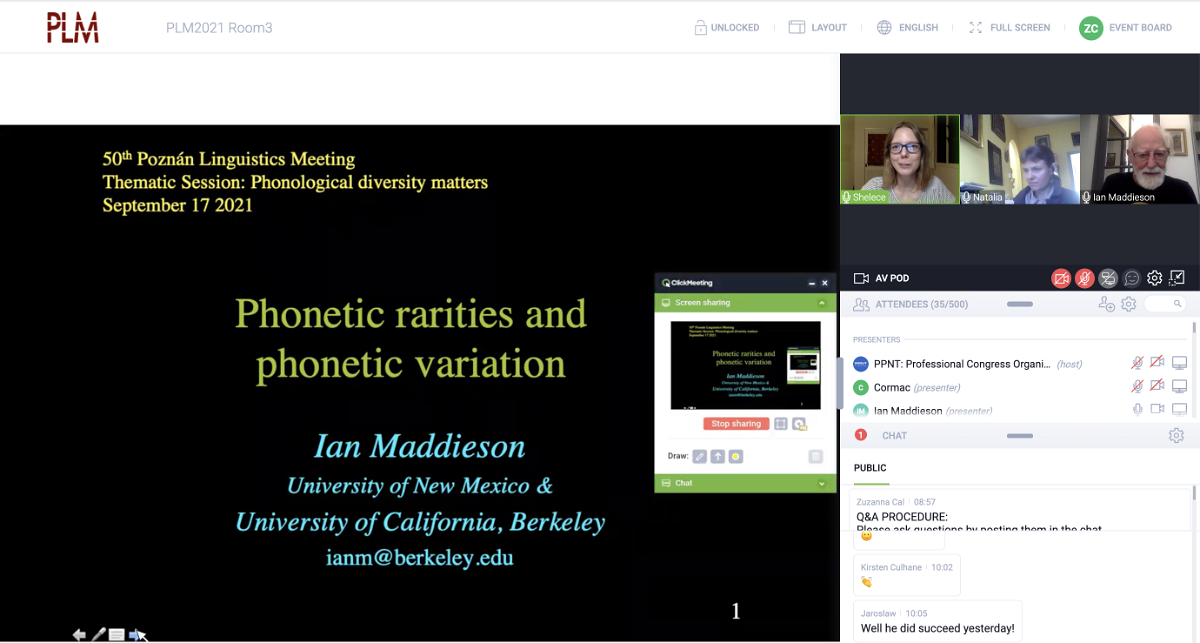1200x643 pixels.
Task: Open the ENGLISH language selector
Action: [907, 28]
